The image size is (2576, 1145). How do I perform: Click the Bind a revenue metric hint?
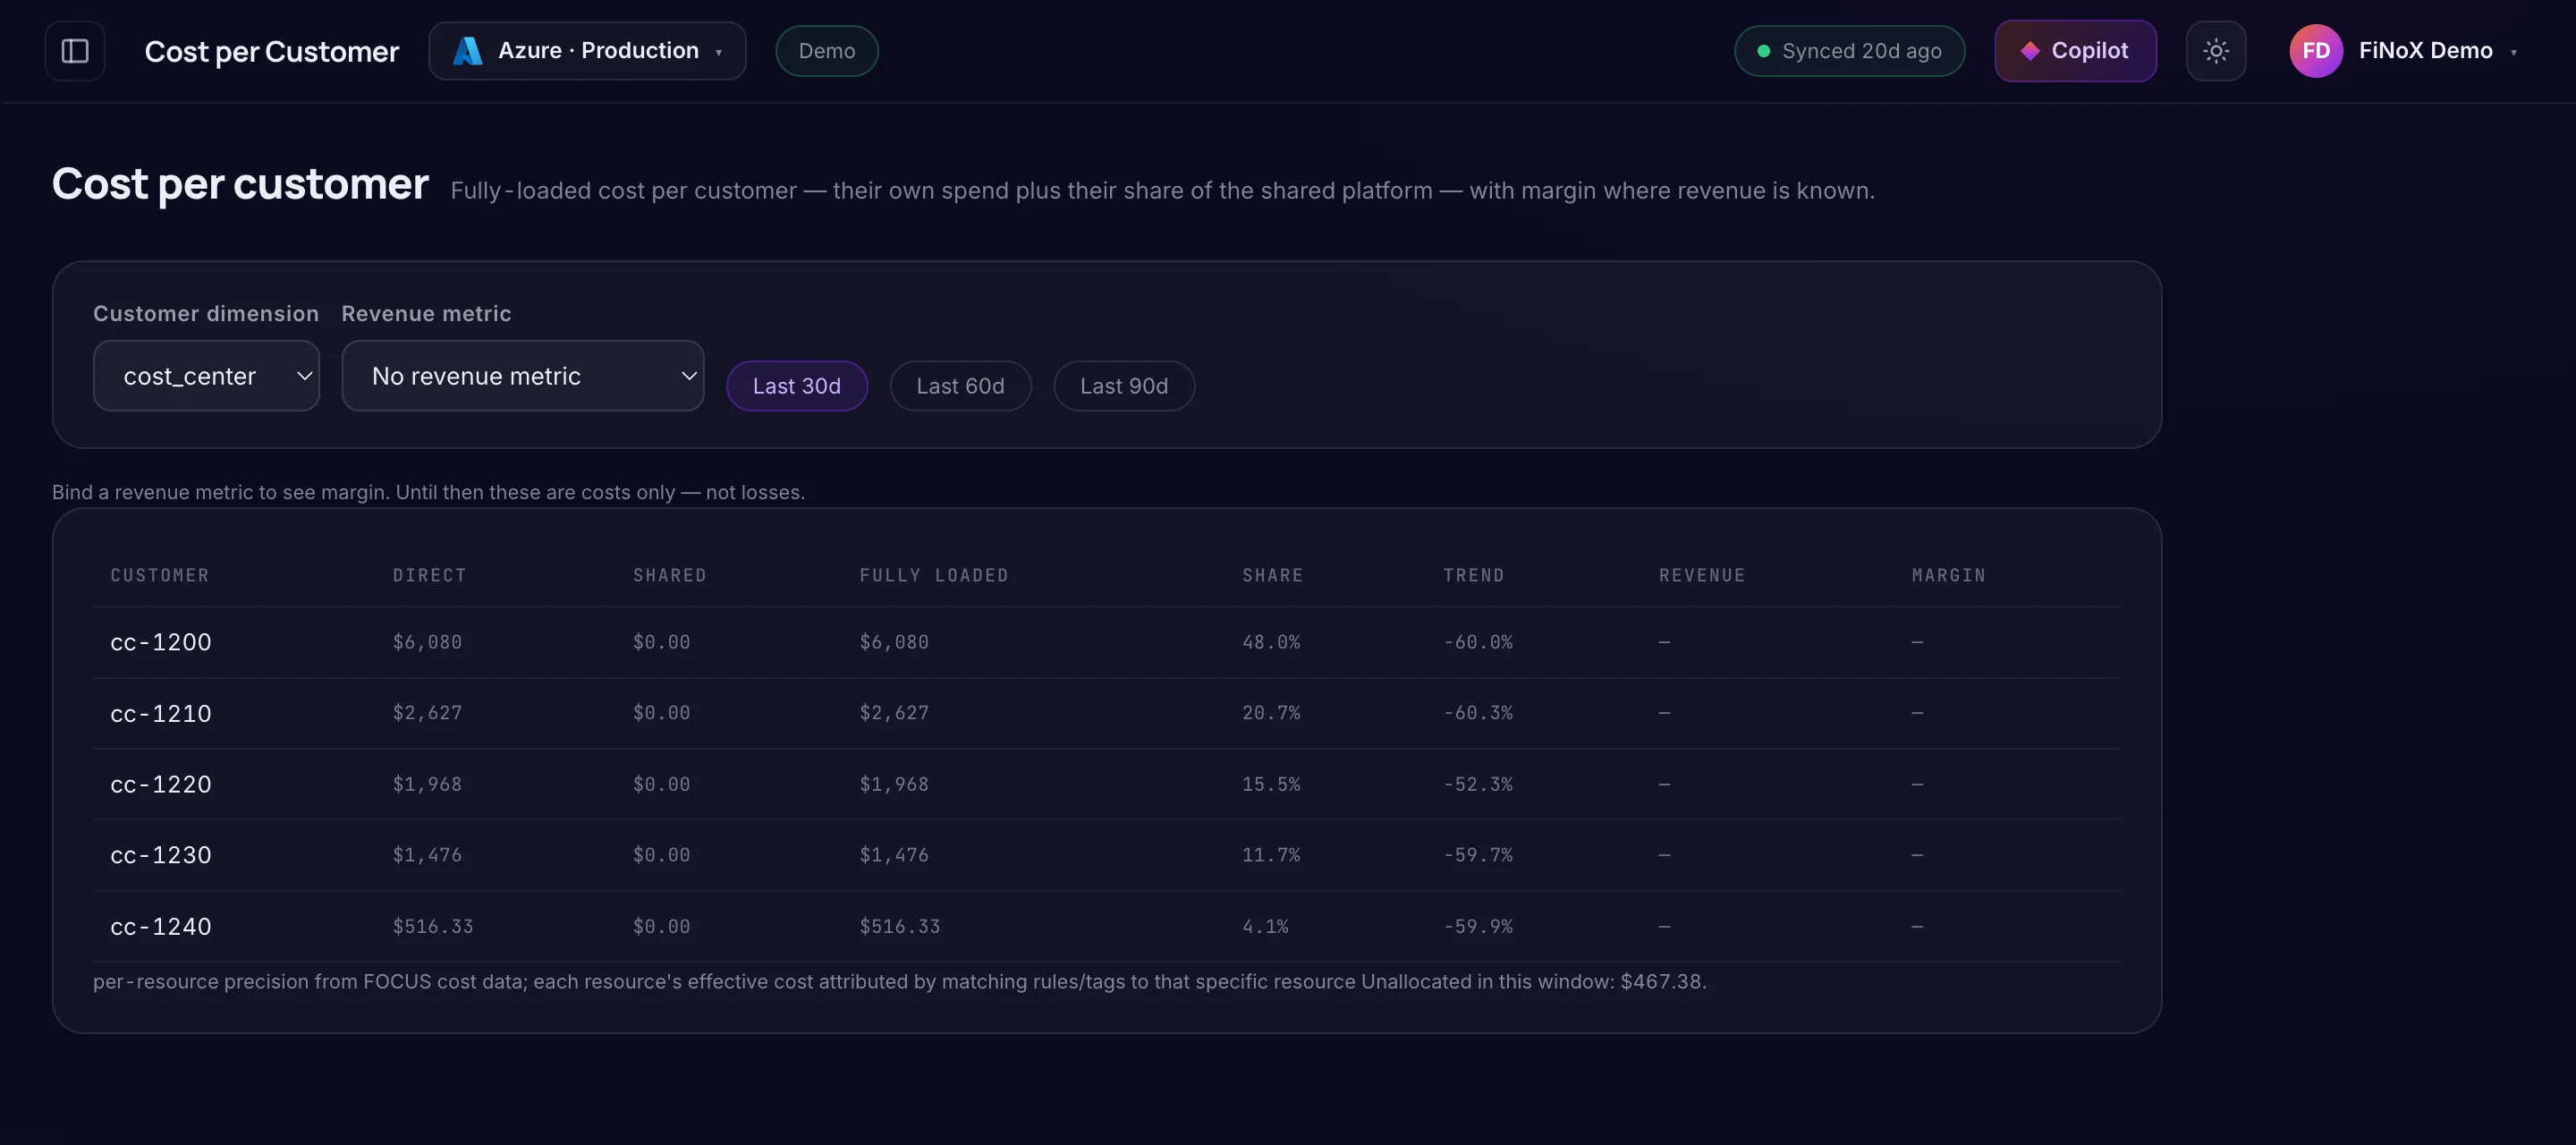click(x=428, y=492)
